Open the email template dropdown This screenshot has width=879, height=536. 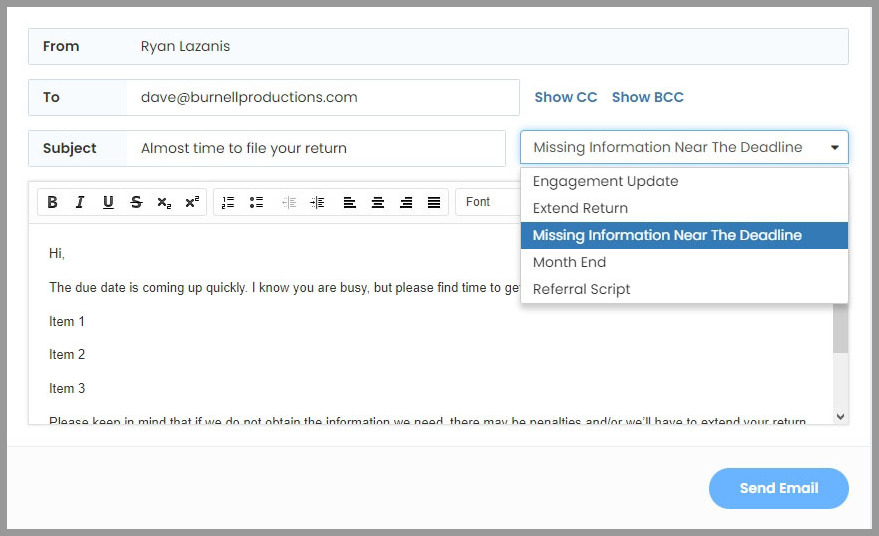click(x=684, y=147)
